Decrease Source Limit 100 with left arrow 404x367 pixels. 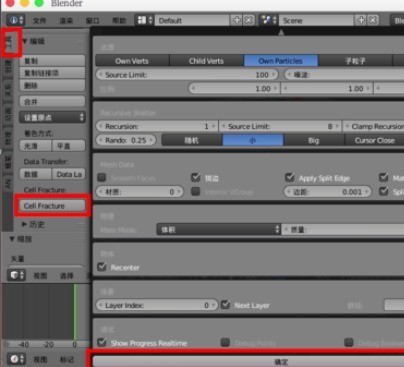100,75
